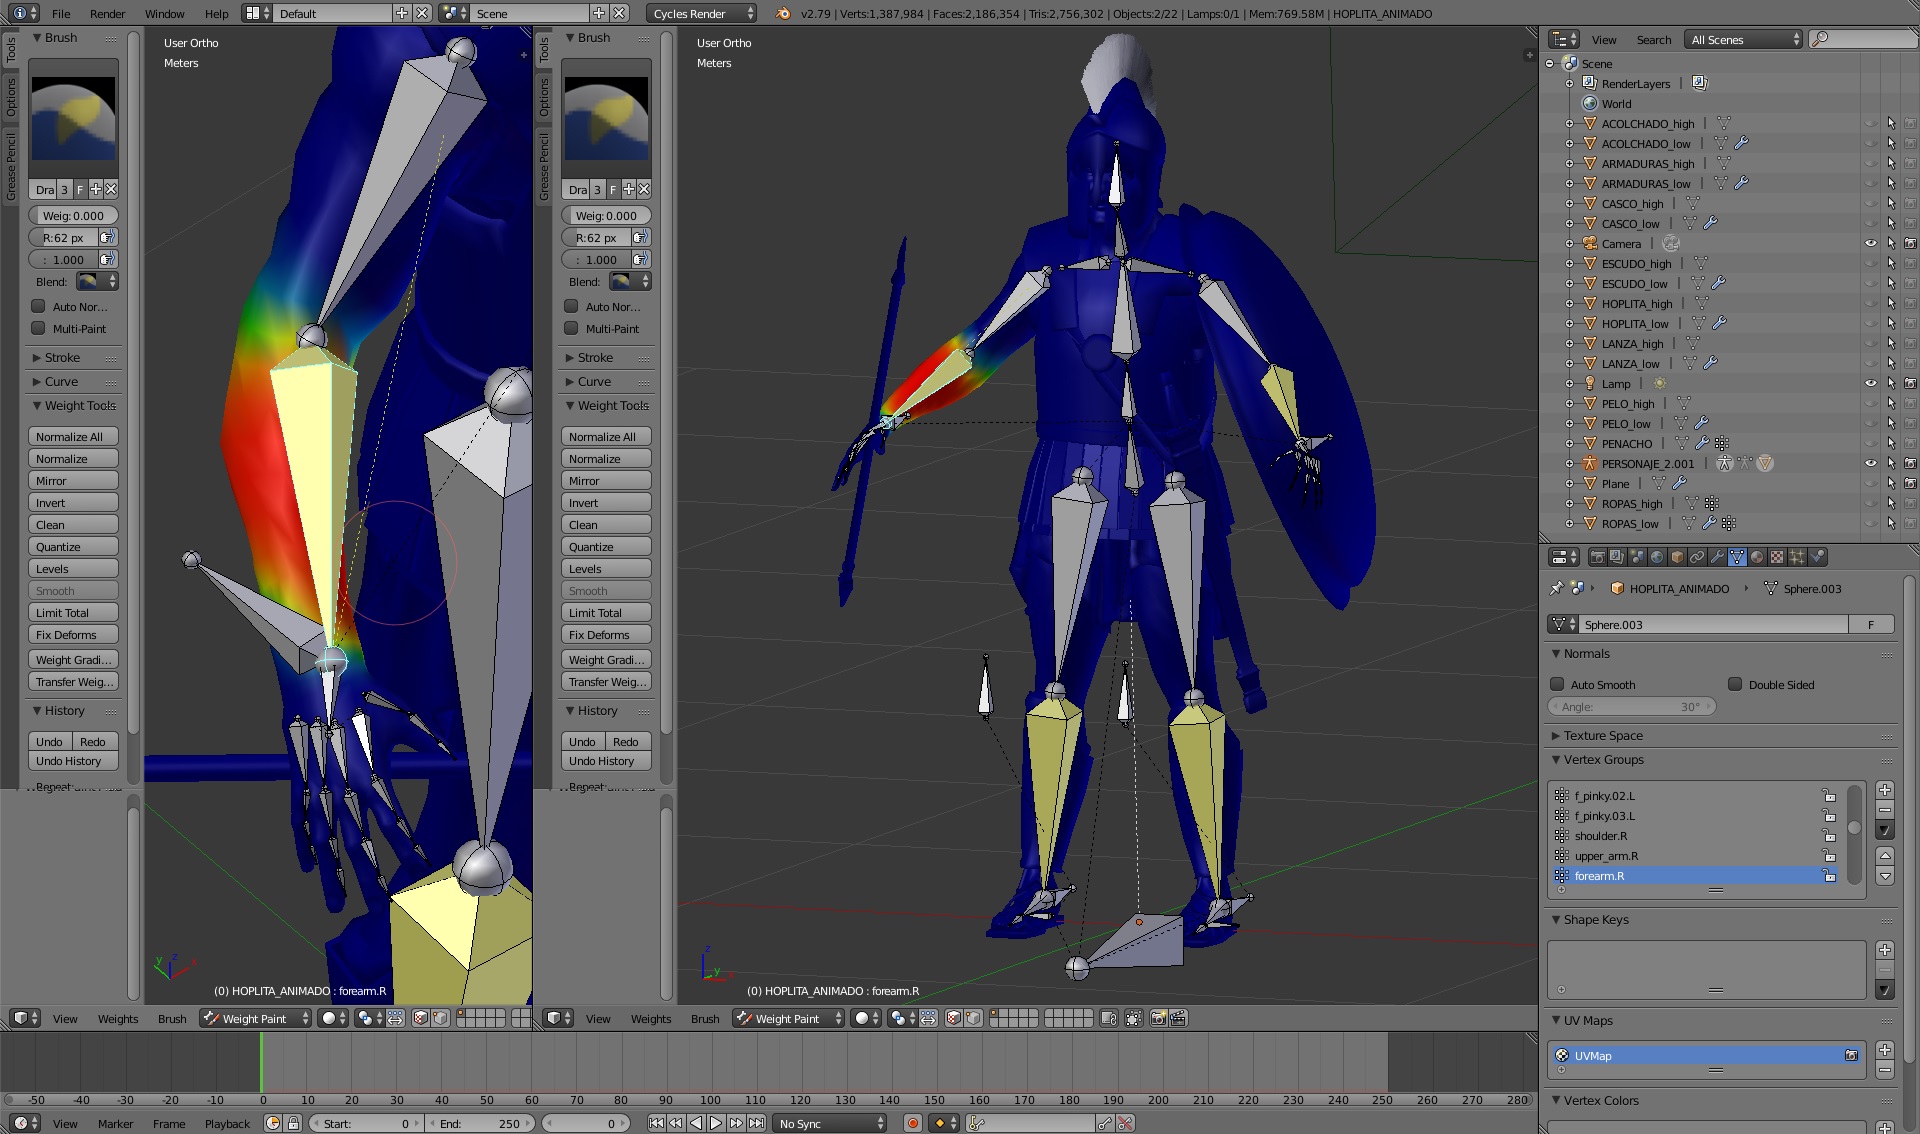Open the Render properties camera tab
This screenshot has width=1920, height=1134.
click(1597, 557)
